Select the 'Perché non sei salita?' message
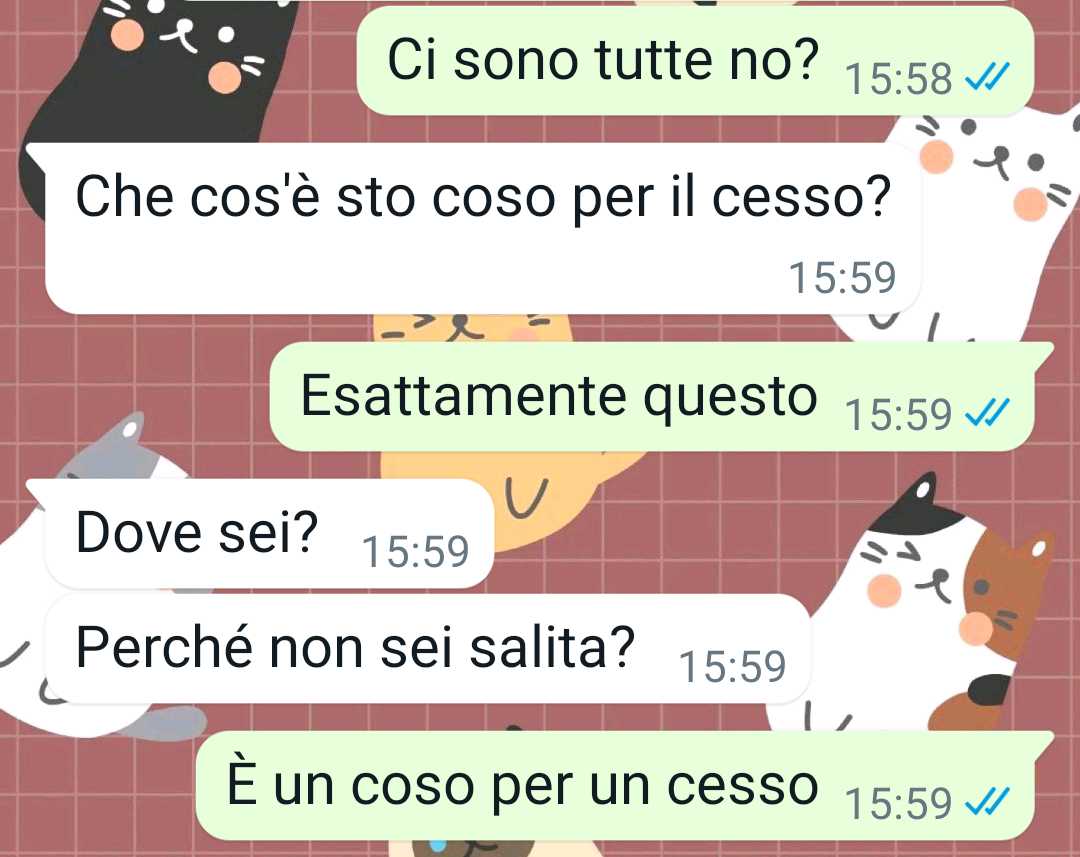This screenshot has height=857, width=1080. (x=427, y=648)
